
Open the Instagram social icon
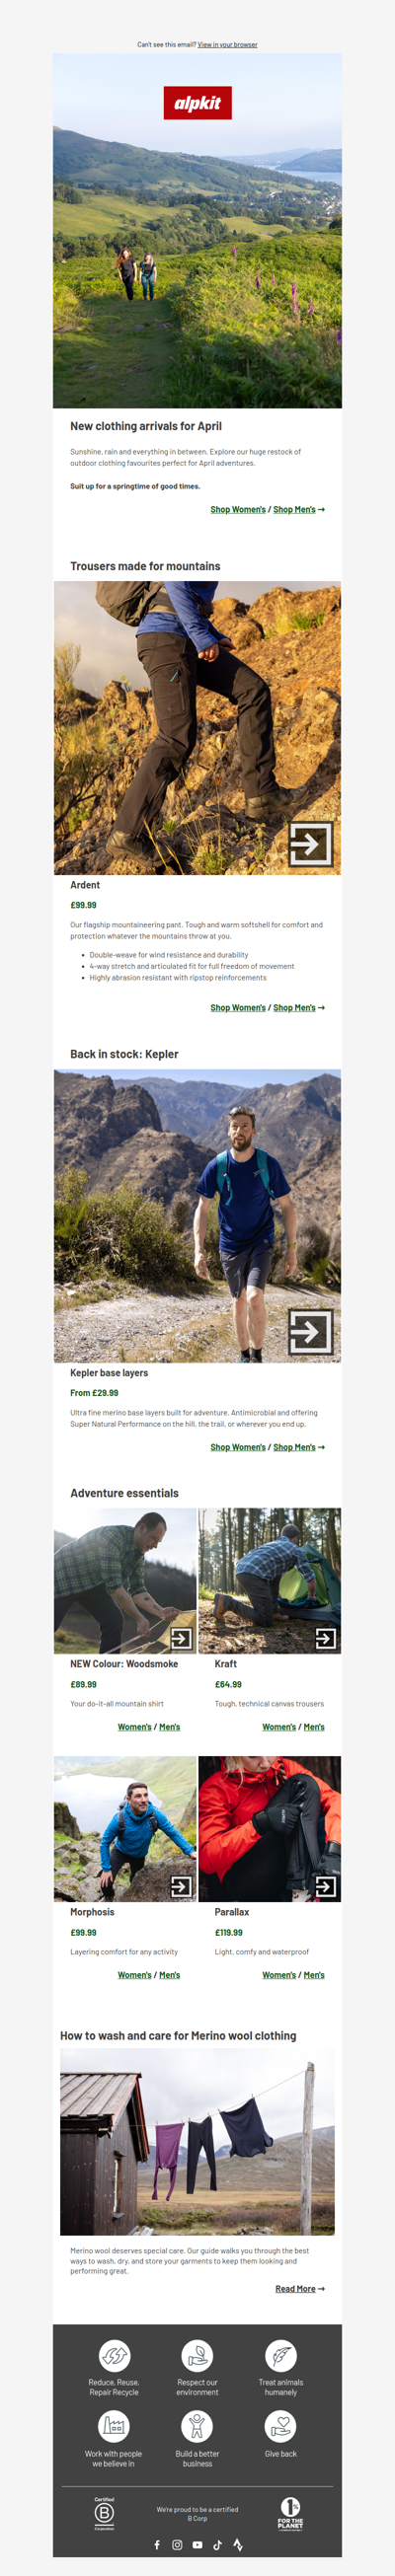[177, 2544]
